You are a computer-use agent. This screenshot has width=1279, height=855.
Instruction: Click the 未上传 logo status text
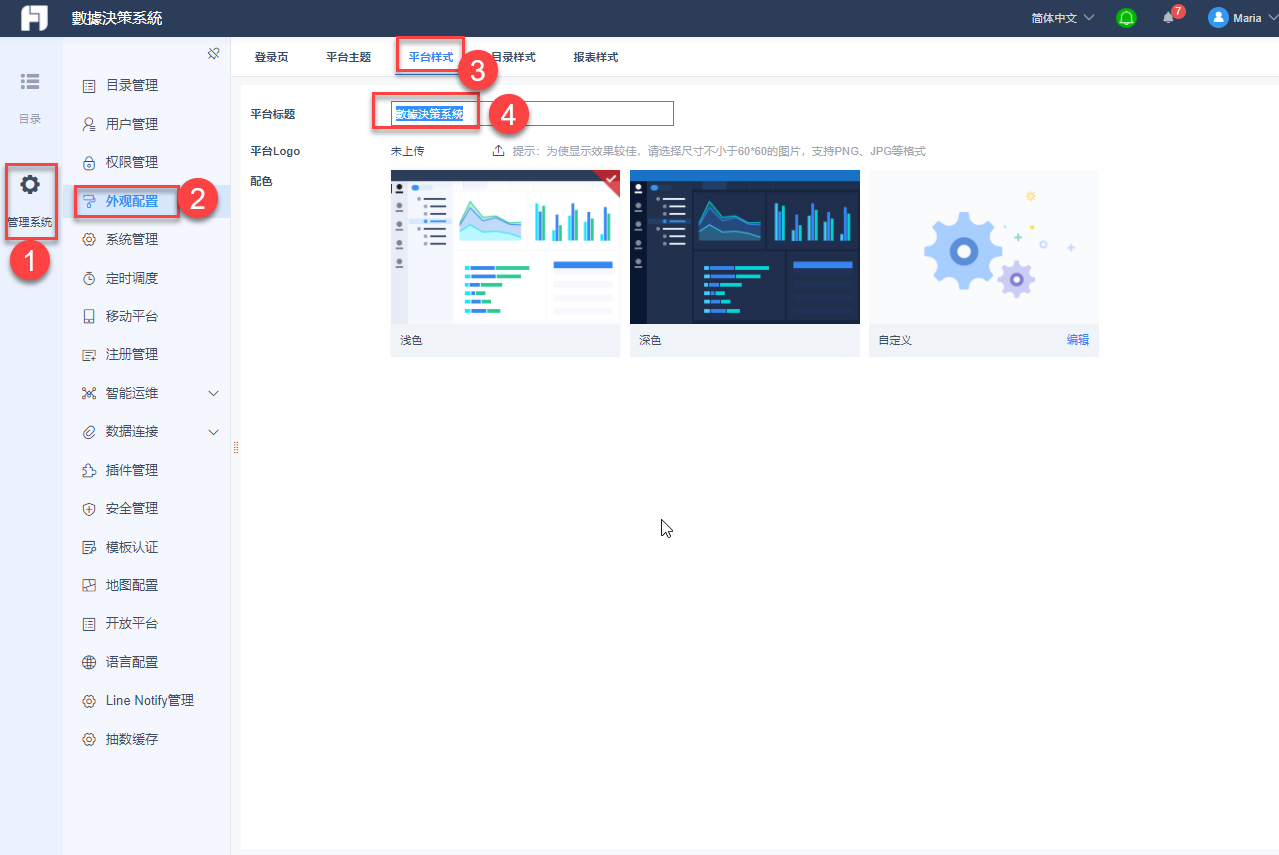(407, 151)
